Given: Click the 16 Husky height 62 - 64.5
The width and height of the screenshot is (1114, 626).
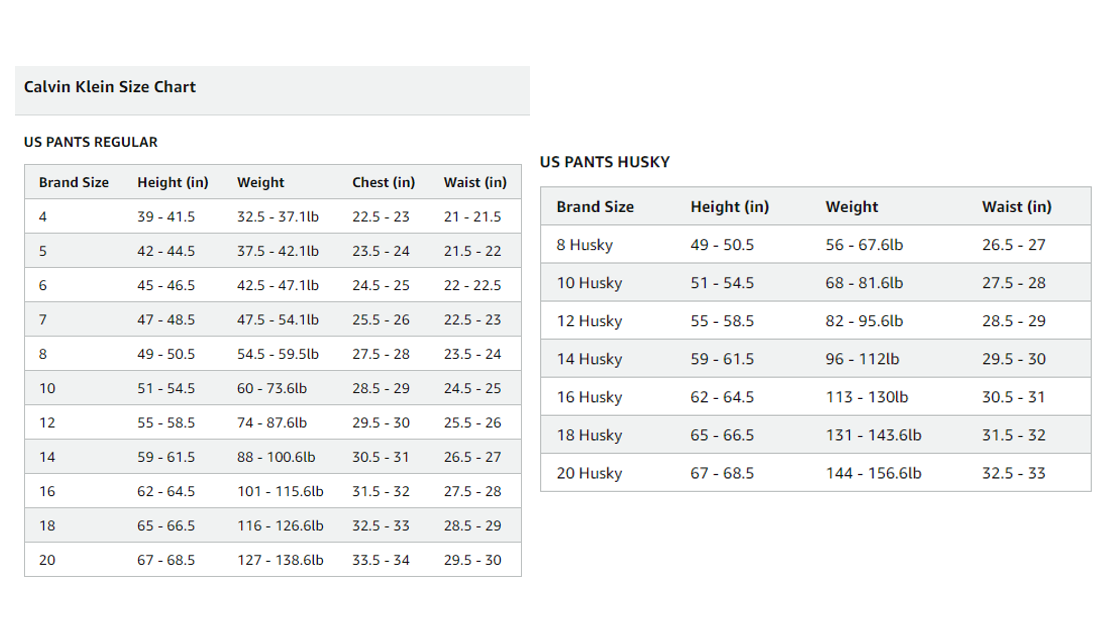Looking at the screenshot, I should [723, 397].
